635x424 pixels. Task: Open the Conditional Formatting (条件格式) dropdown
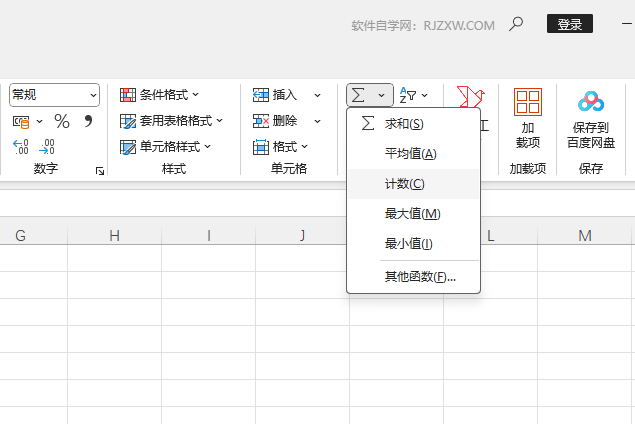[x=160, y=95]
